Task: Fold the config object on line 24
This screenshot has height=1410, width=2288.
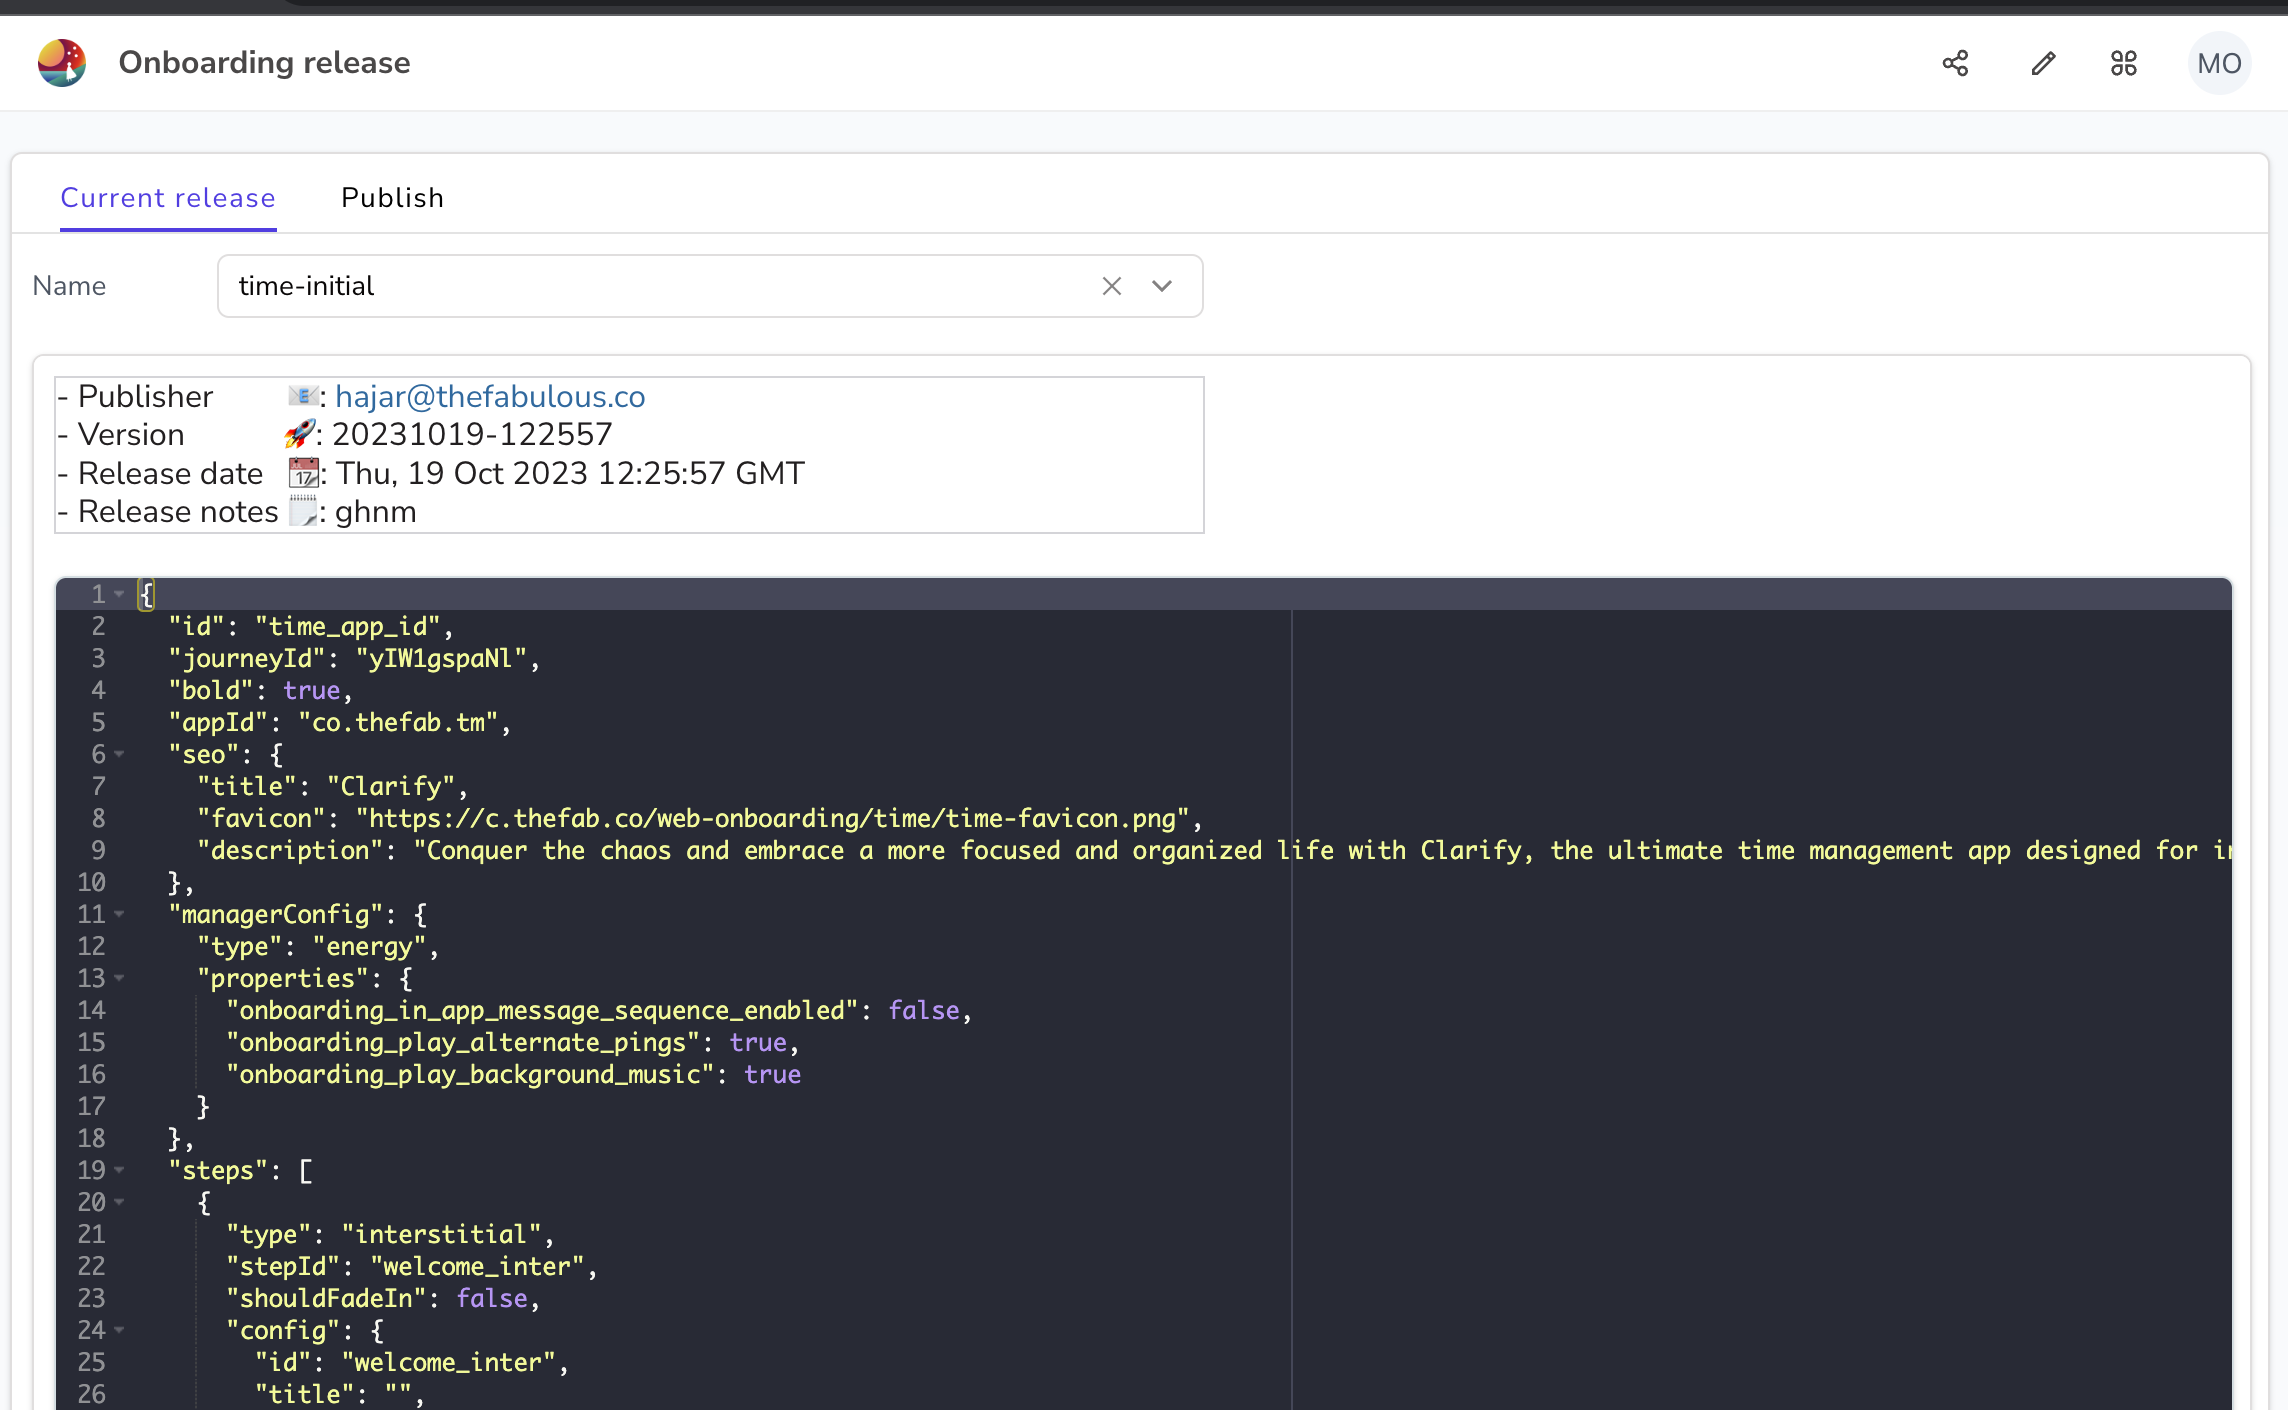Action: click(120, 1330)
